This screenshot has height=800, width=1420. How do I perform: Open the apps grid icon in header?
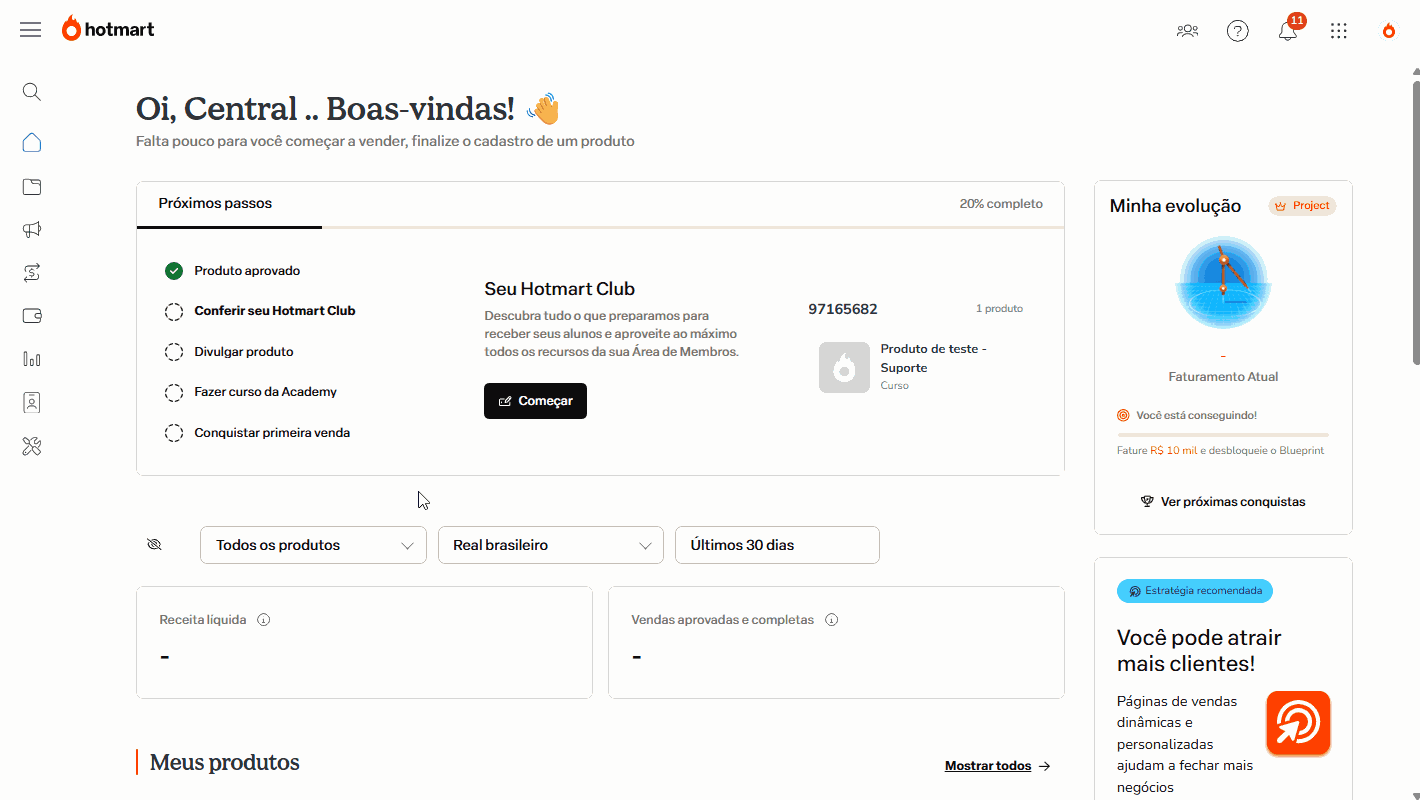click(1339, 31)
